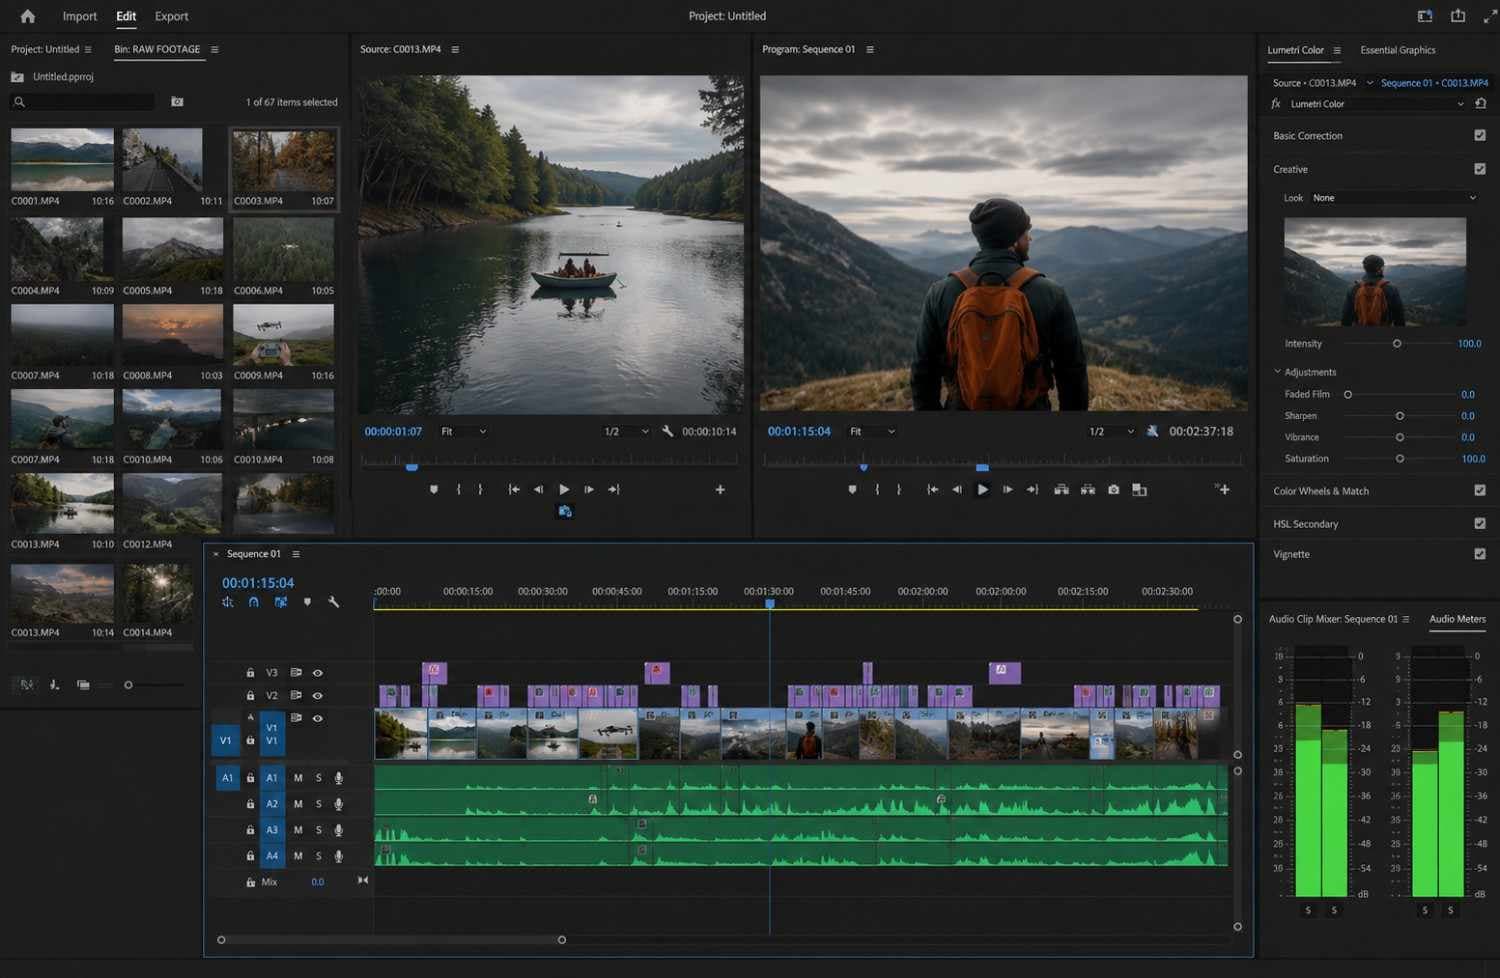Click the Intensity slider handle
1500x978 pixels.
[x=1397, y=343]
